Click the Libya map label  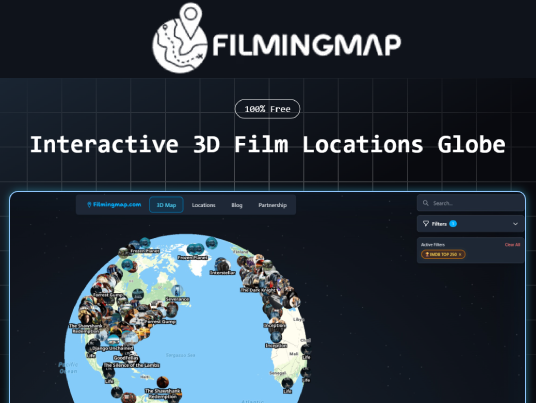298,319
